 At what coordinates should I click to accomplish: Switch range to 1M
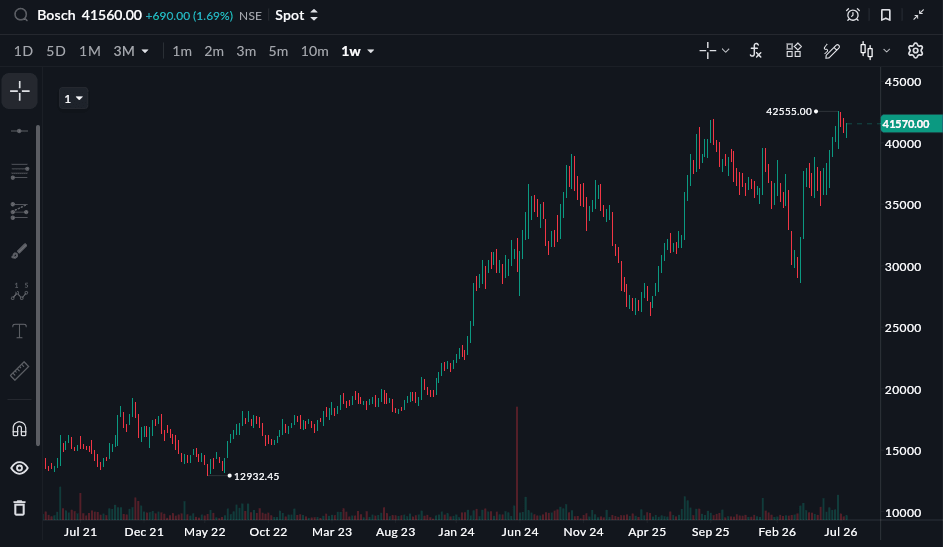[x=90, y=51]
